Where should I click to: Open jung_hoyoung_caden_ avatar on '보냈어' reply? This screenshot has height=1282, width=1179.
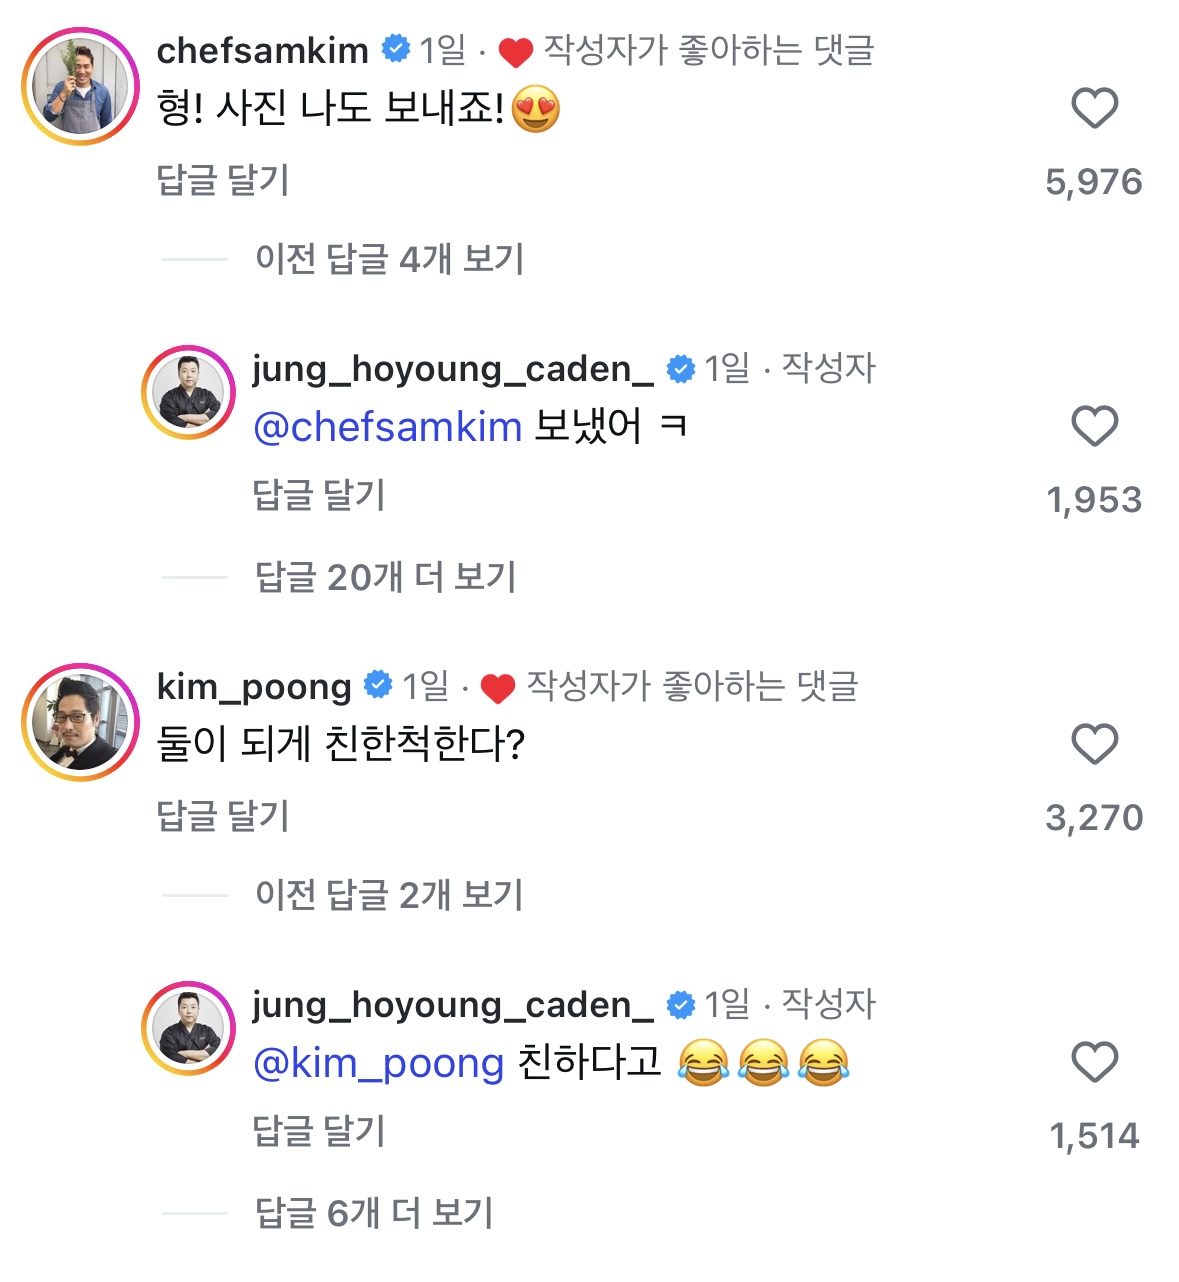tap(189, 393)
